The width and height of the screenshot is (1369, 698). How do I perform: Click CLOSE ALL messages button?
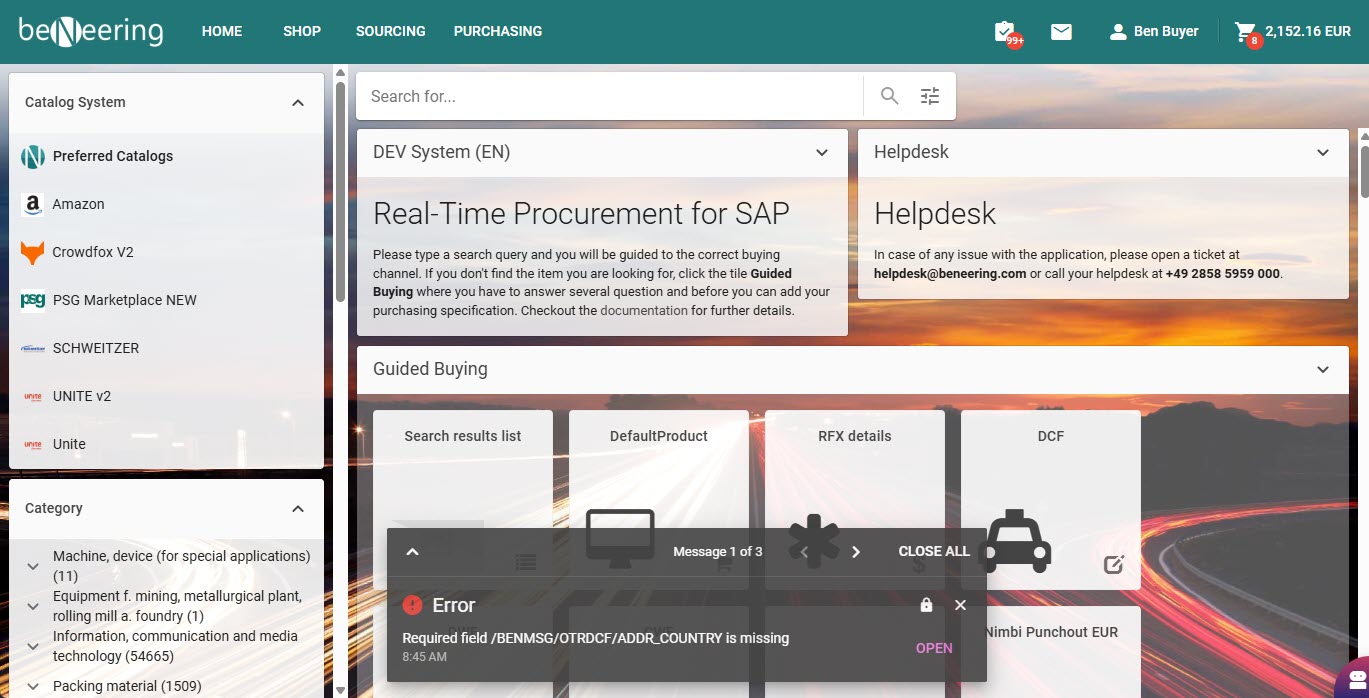[x=933, y=551]
